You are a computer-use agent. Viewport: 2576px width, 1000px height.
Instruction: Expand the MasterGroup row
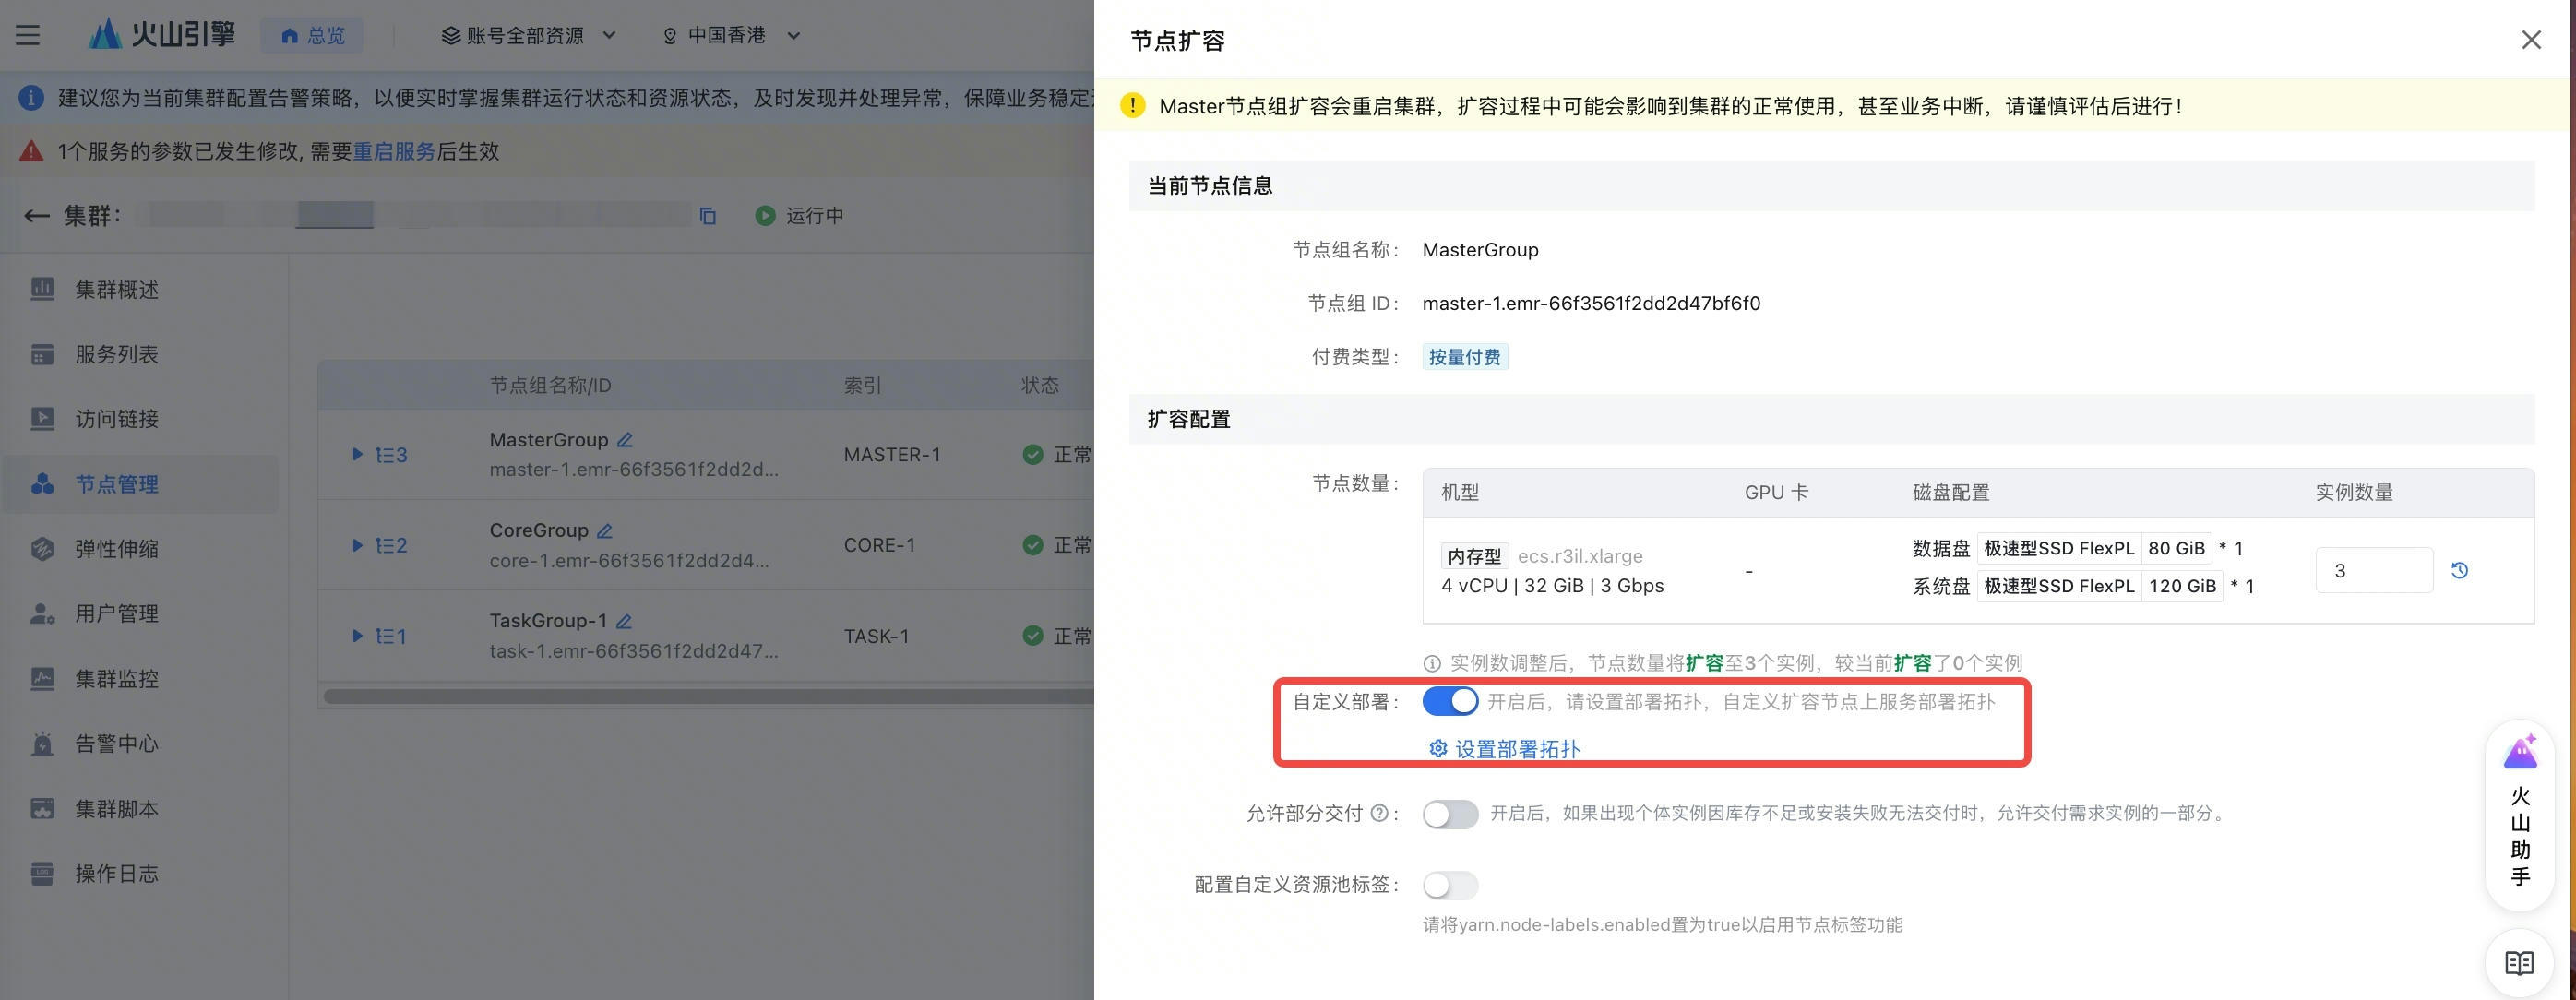pyautogui.click(x=357, y=455)
